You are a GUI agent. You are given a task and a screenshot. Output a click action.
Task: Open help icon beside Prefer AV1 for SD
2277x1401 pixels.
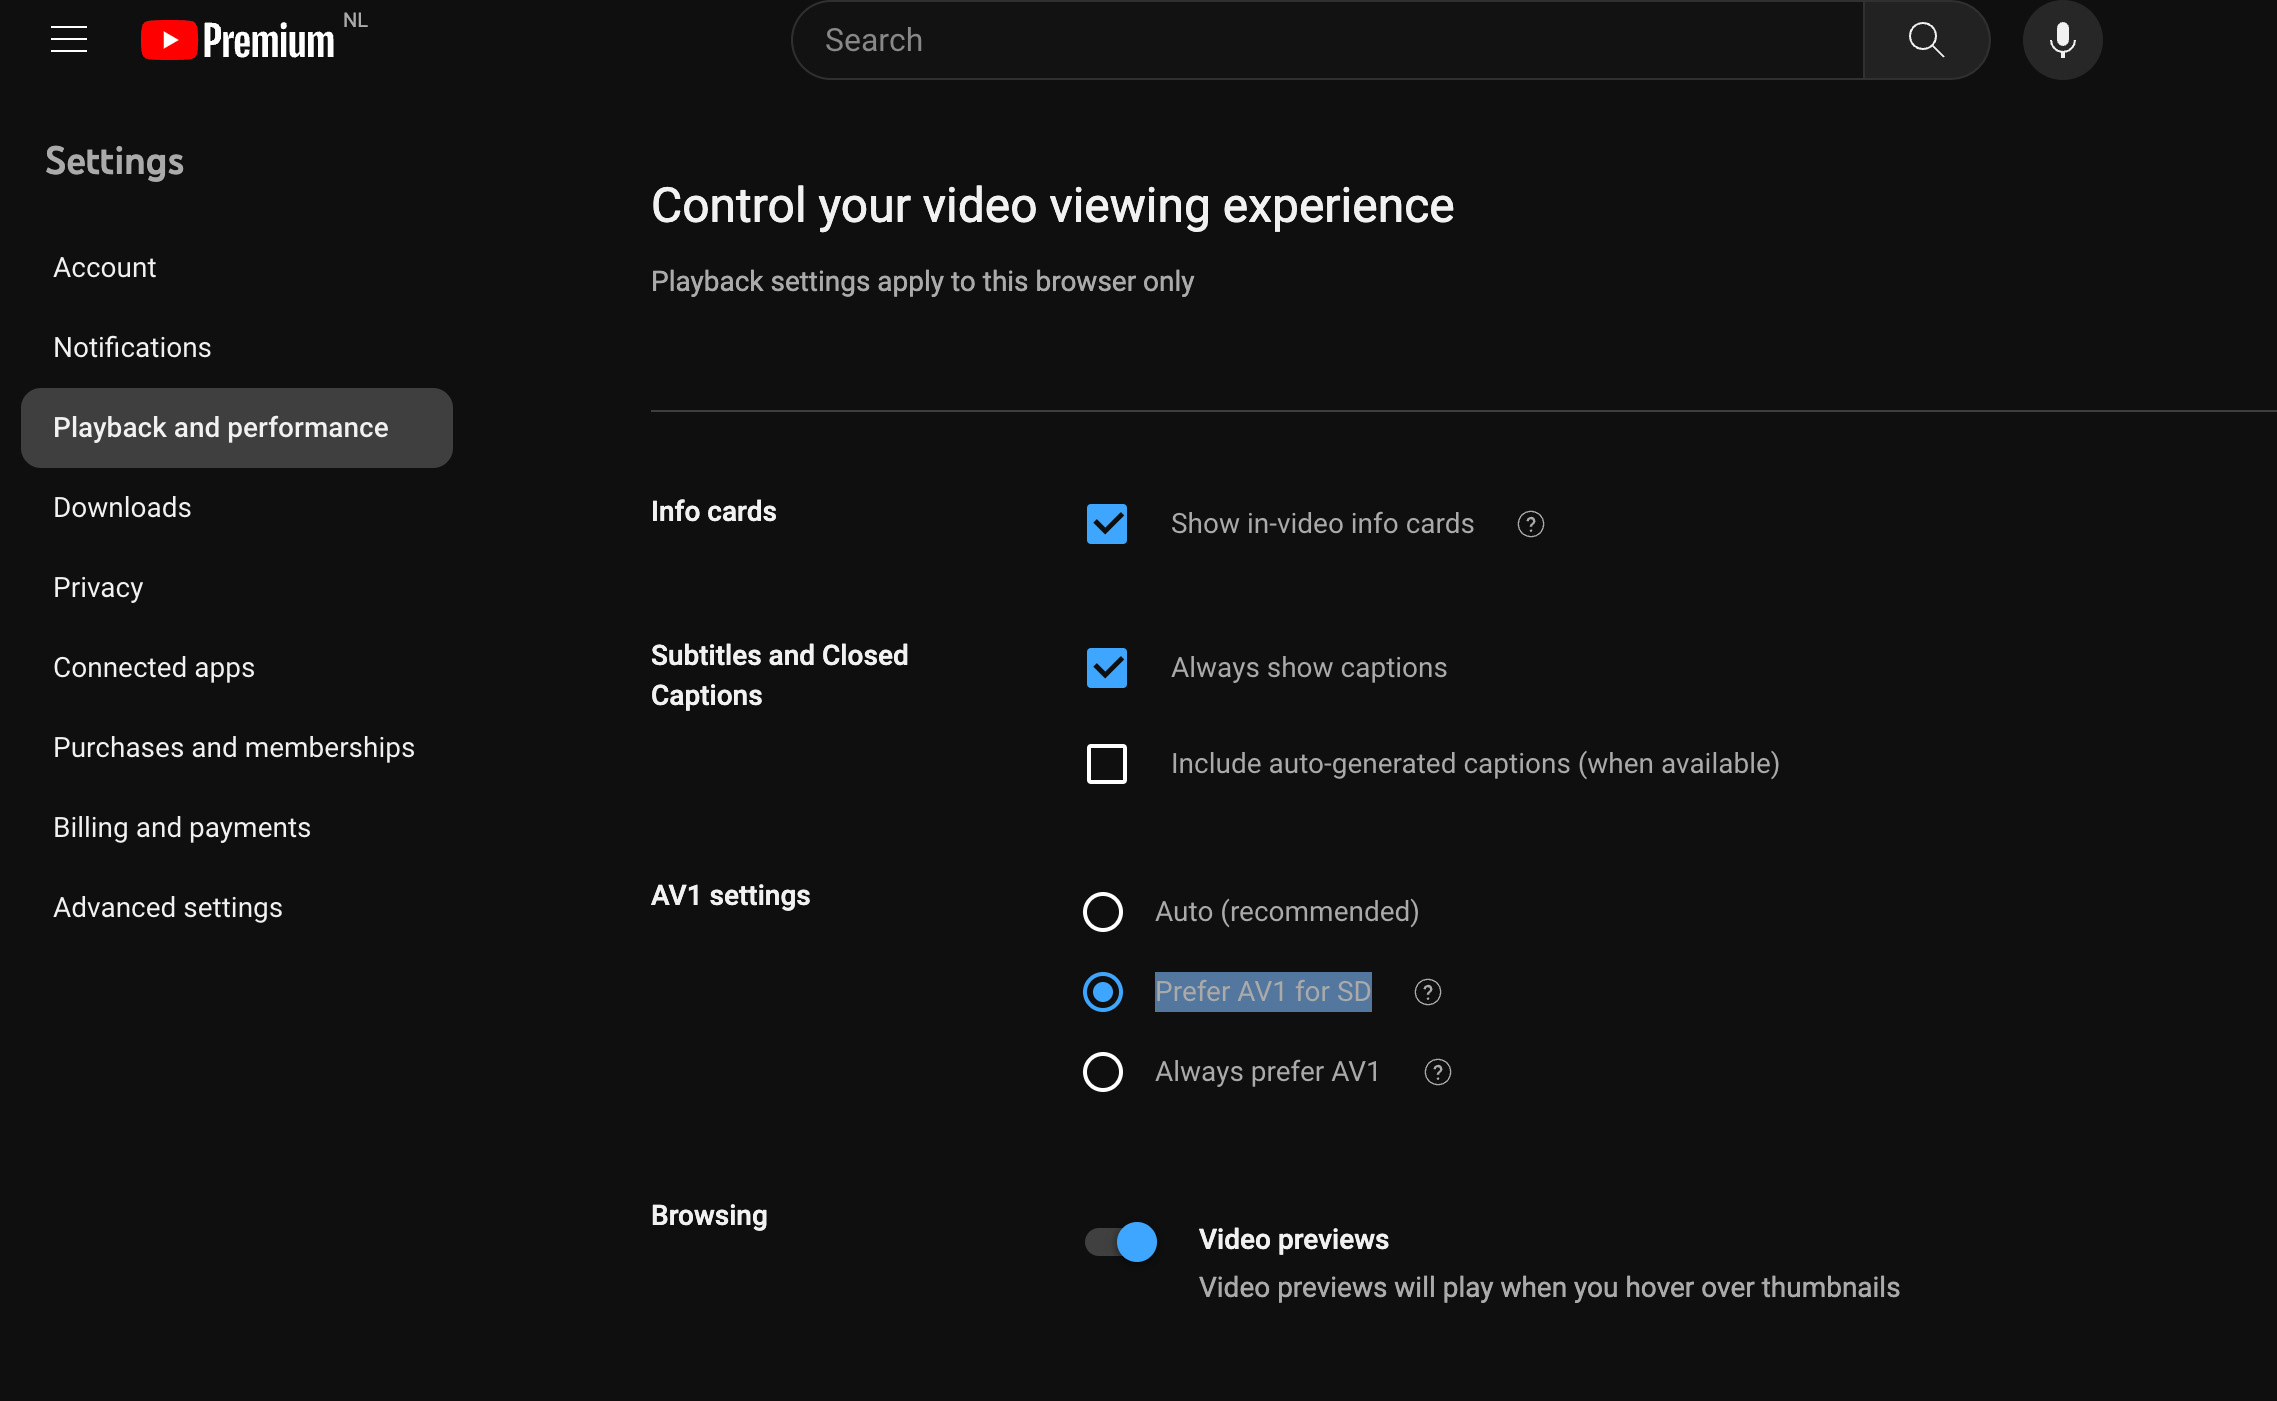pyautogui.click(x=1427, y=992)
